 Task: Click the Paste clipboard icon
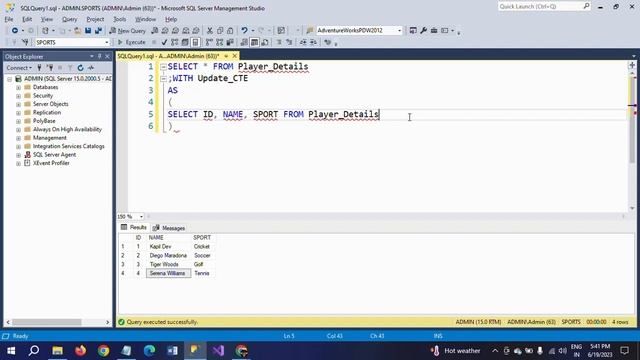(230, 31)
